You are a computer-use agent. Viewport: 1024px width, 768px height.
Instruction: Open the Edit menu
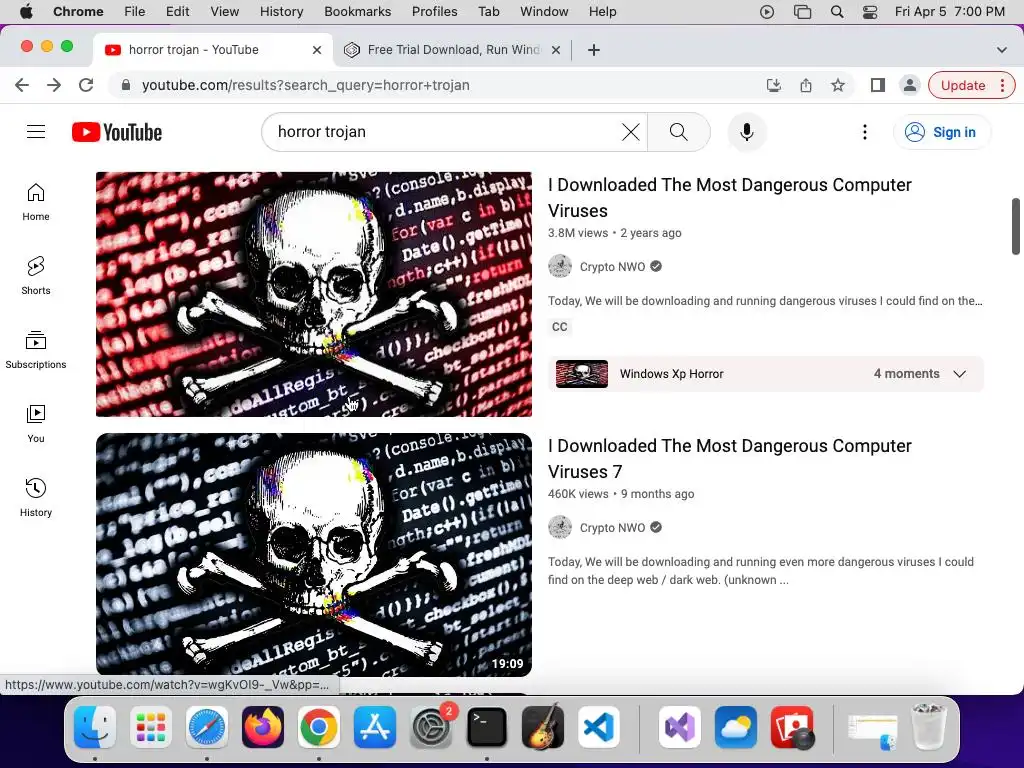(x=177, y=12)
